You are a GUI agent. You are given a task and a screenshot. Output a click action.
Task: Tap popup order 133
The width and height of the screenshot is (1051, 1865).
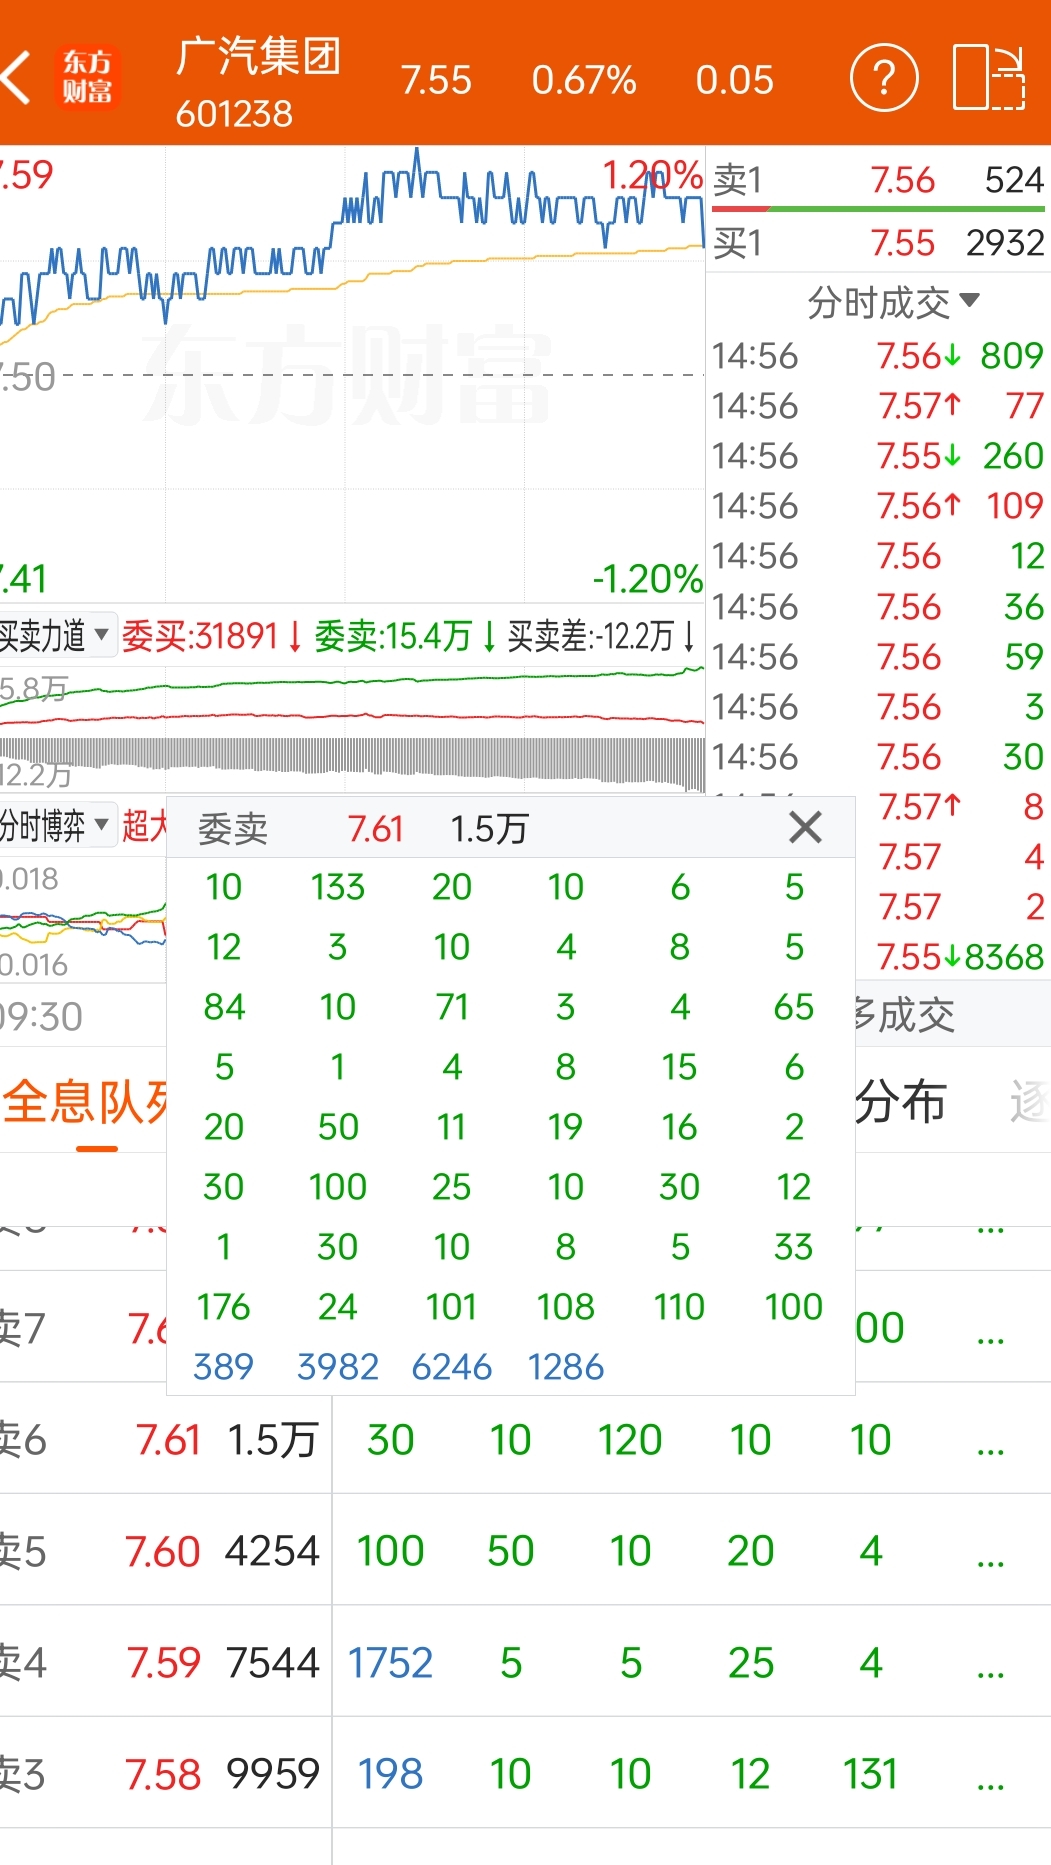coord(338,887)
